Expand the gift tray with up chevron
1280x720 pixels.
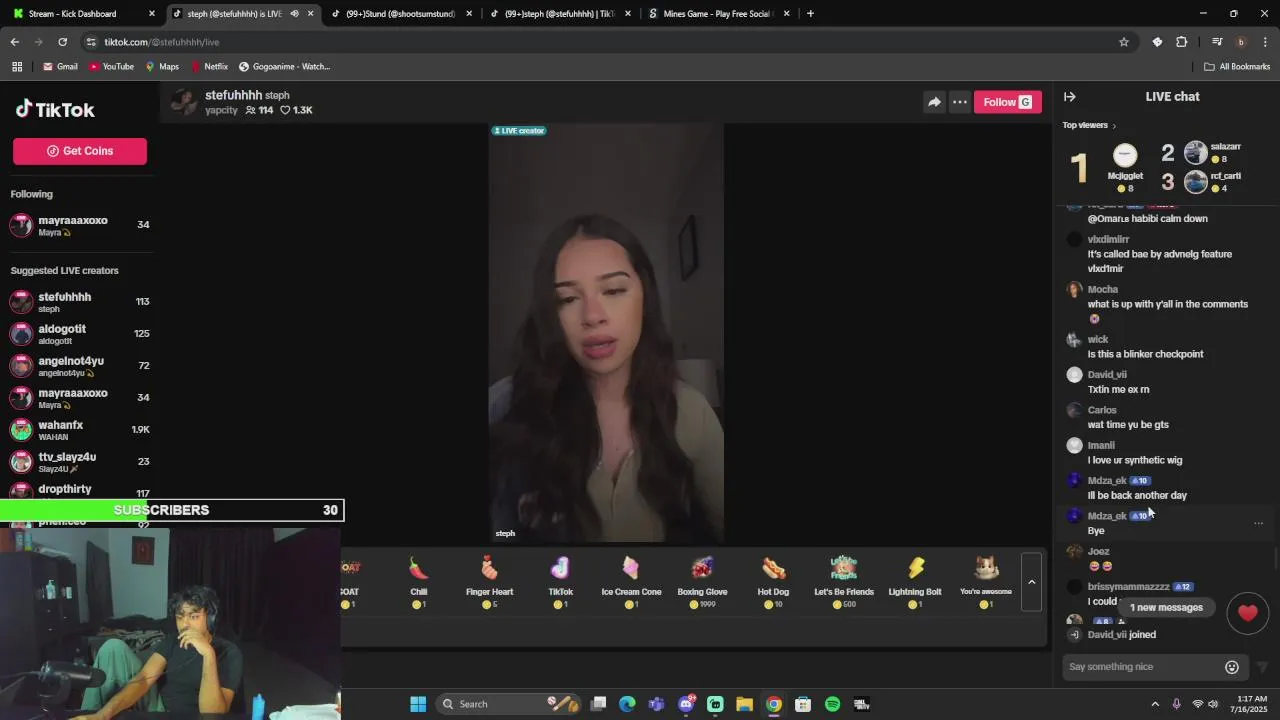1031,582
